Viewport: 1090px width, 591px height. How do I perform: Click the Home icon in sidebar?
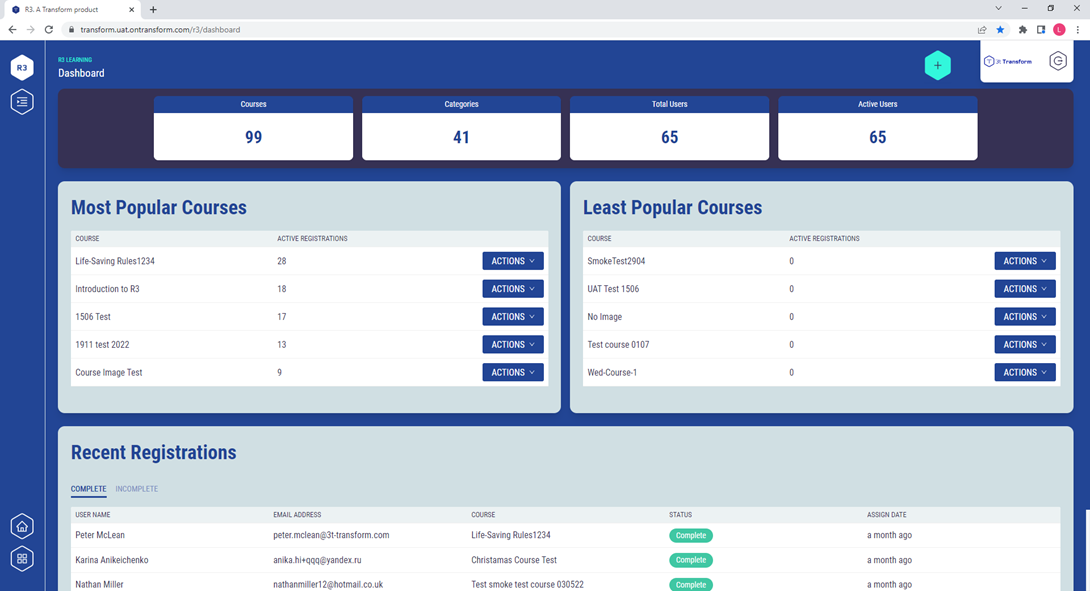[x=22, y=526]
